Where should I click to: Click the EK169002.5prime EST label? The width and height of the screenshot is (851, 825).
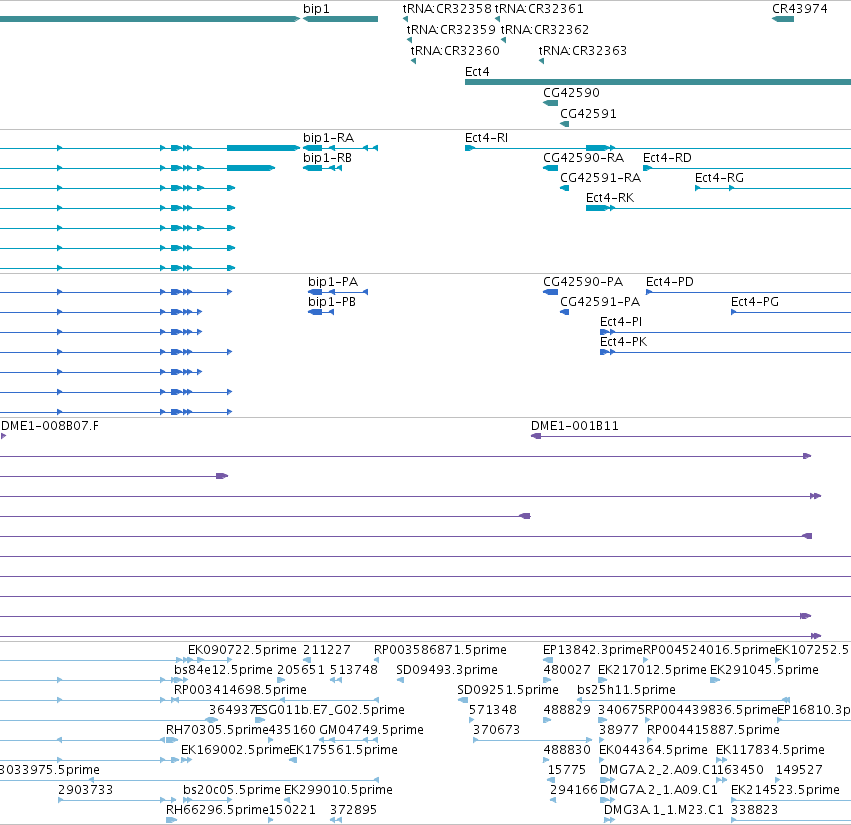click(235, 750)
